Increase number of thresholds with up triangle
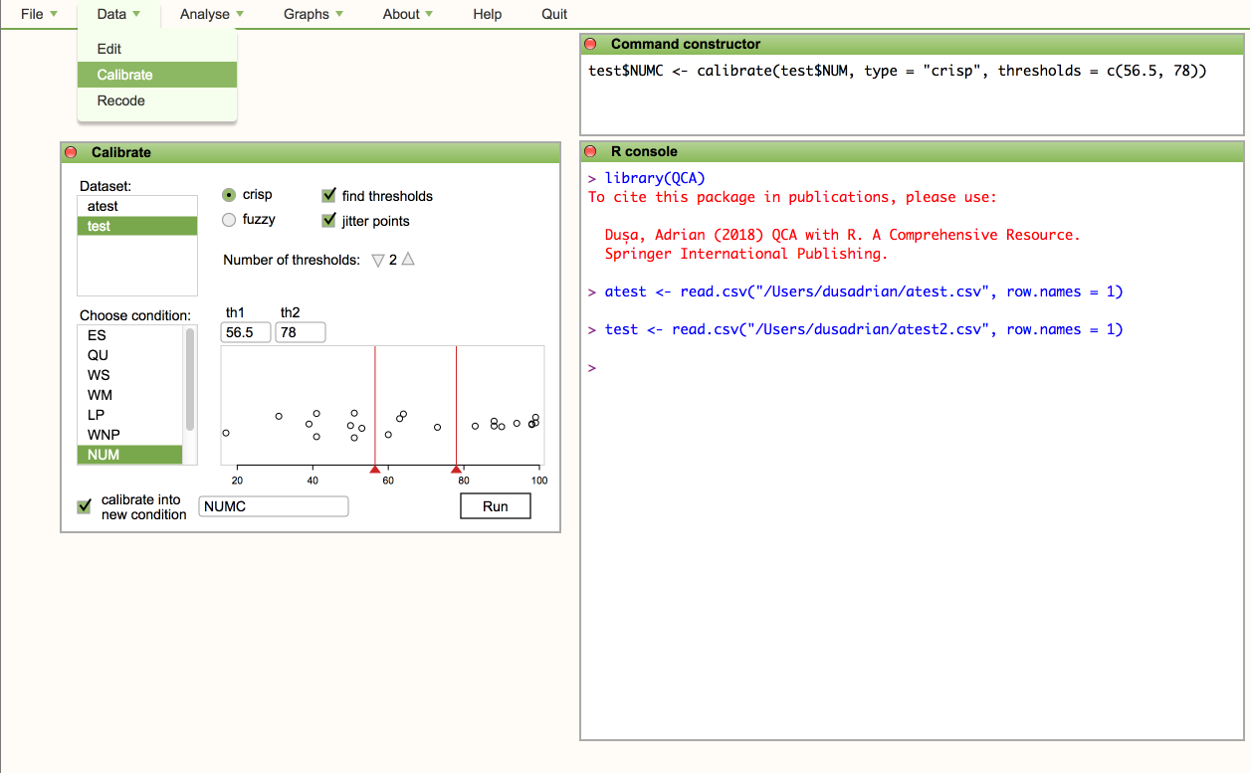 (408, 260)
